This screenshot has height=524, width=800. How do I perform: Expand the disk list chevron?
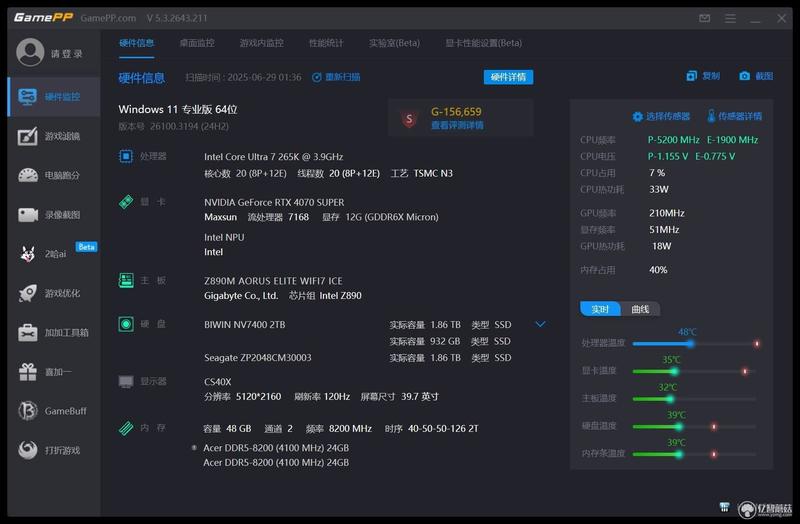pos(540,324)
